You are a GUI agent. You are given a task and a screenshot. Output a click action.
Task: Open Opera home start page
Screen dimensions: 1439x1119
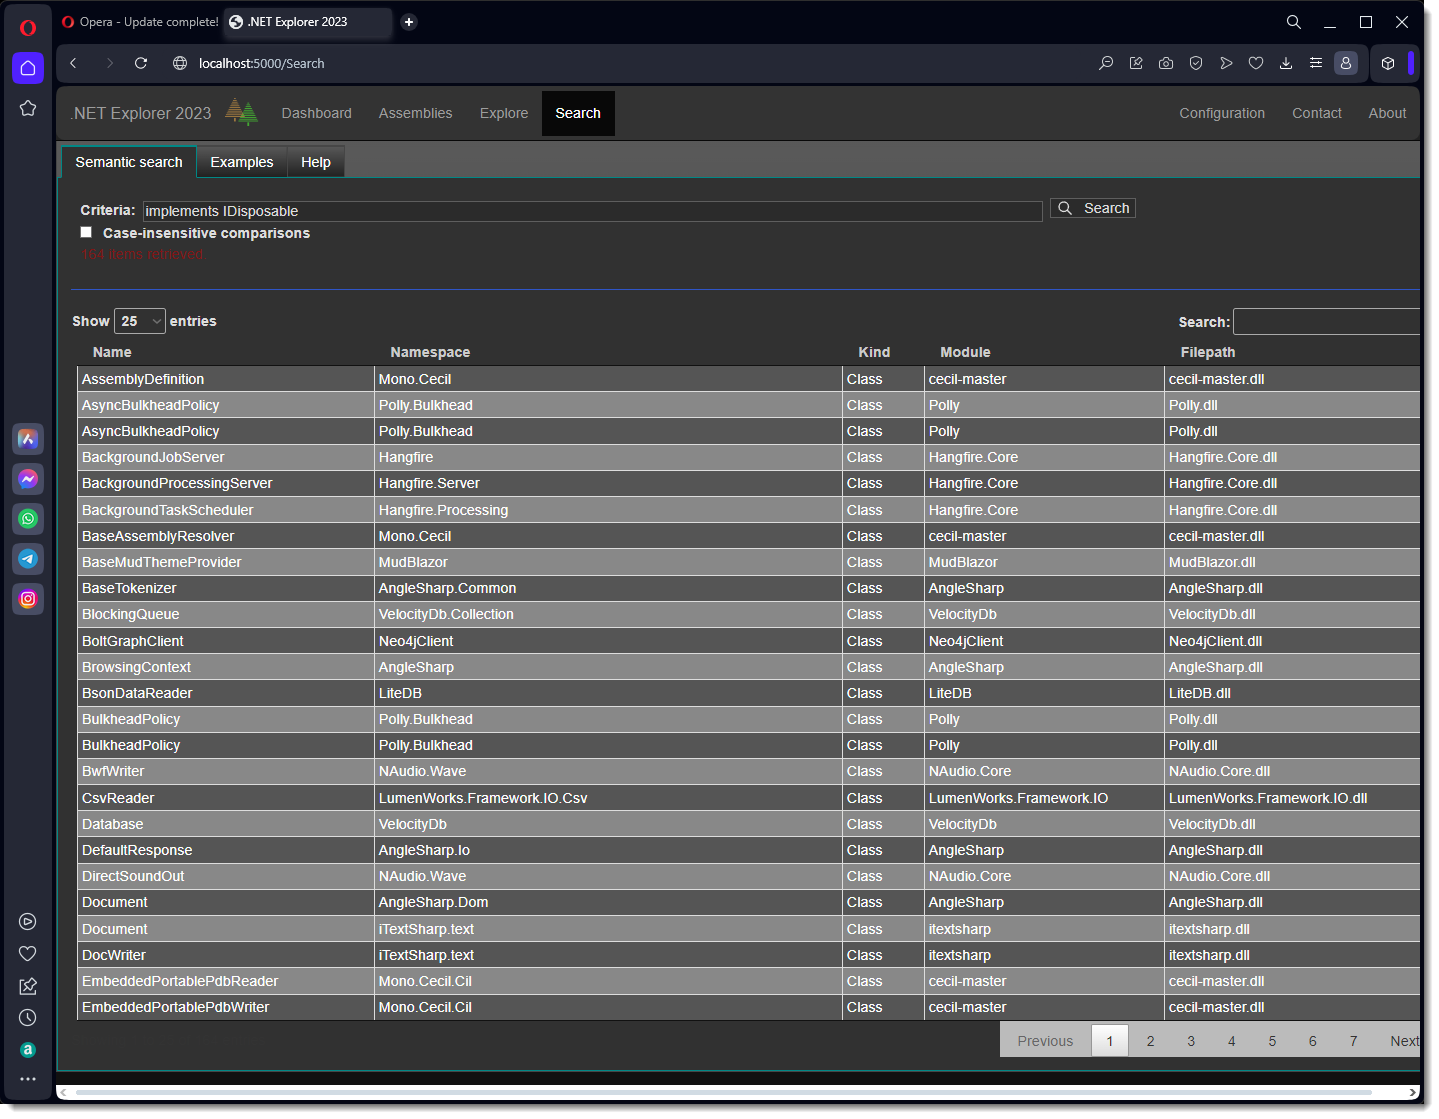point(28,68)
